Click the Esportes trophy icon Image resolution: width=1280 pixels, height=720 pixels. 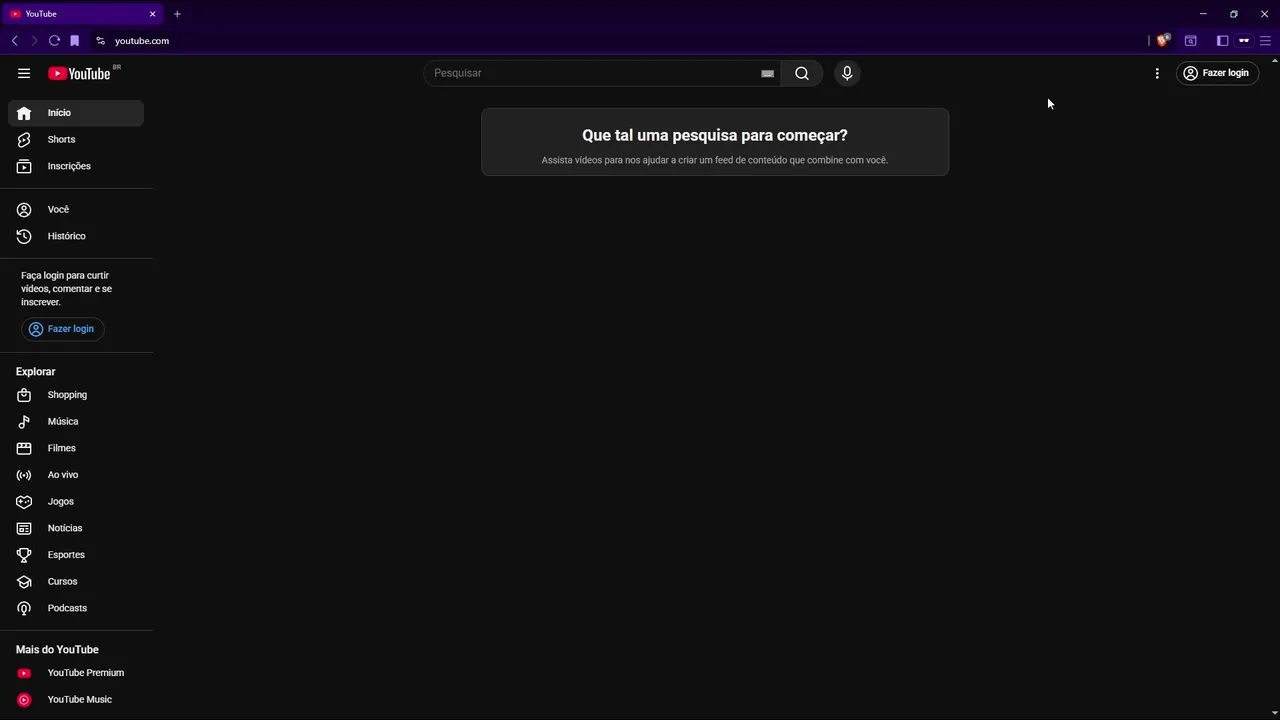[24, 555]
